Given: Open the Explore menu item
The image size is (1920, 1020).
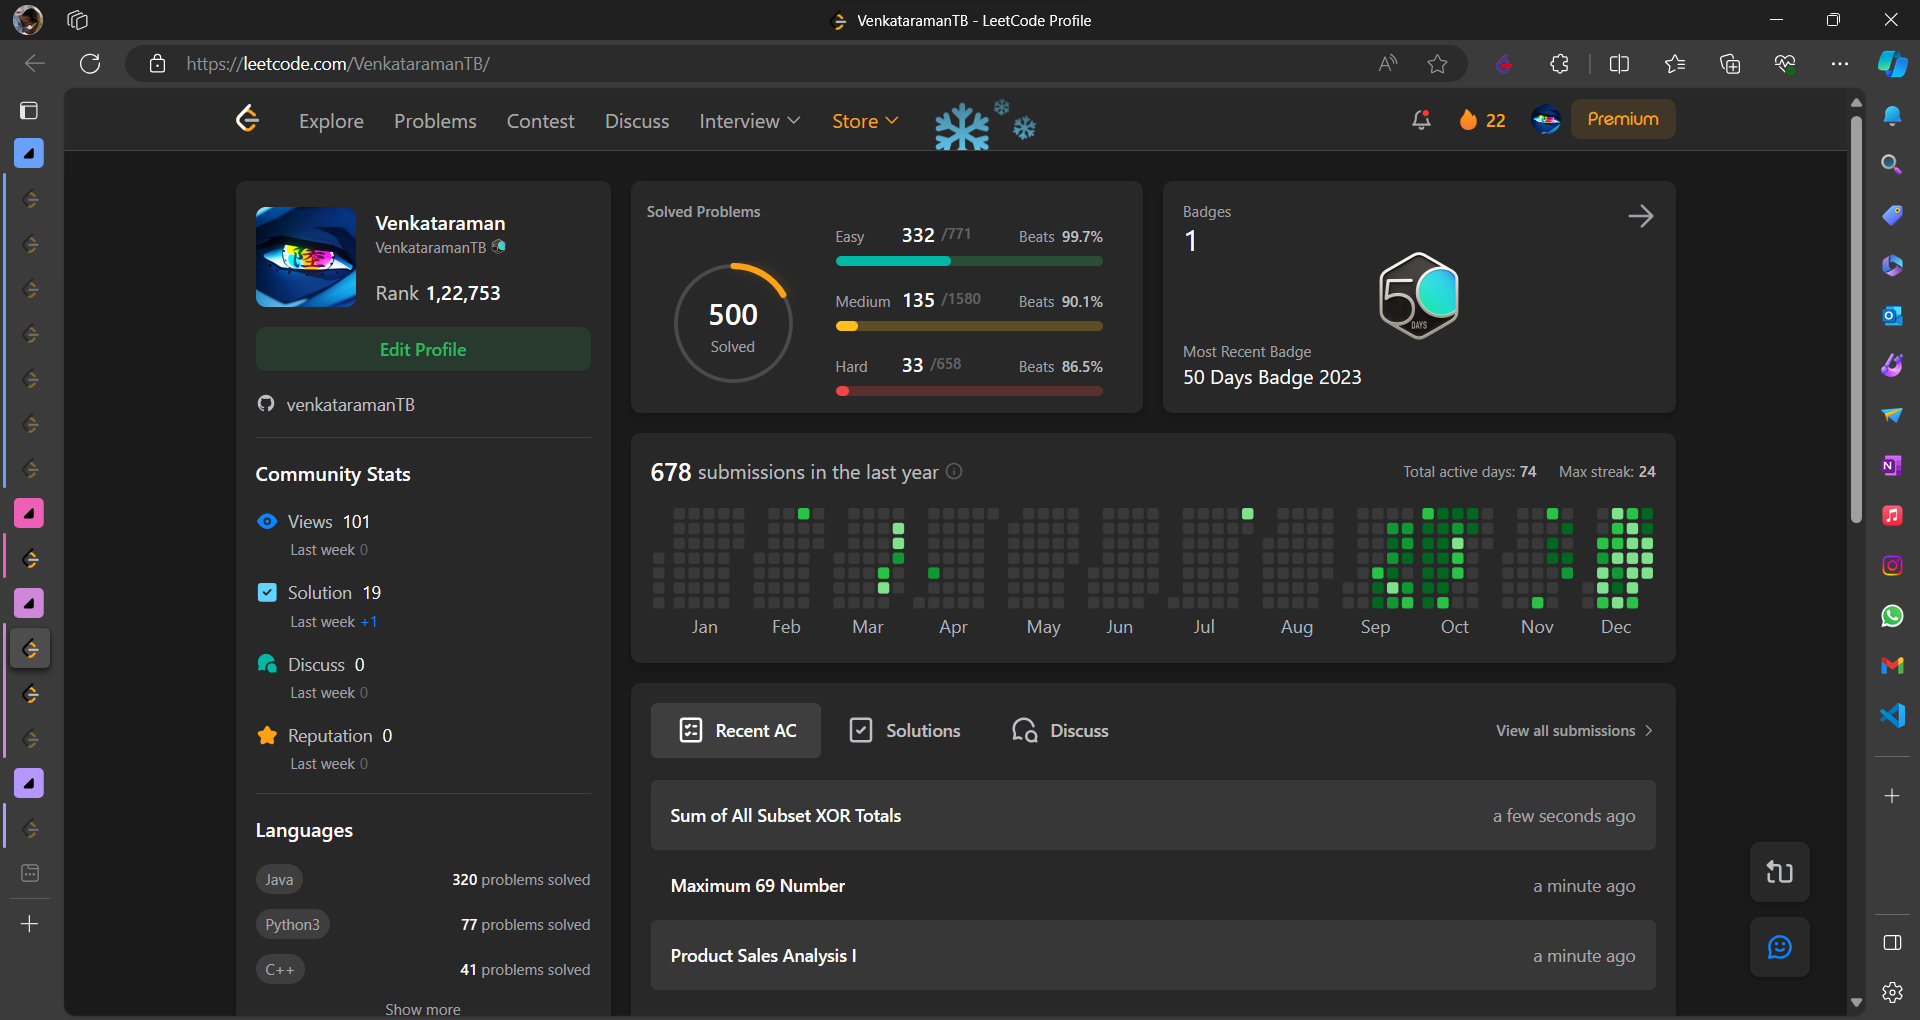Looking at the screenshot, I should 331,121.
